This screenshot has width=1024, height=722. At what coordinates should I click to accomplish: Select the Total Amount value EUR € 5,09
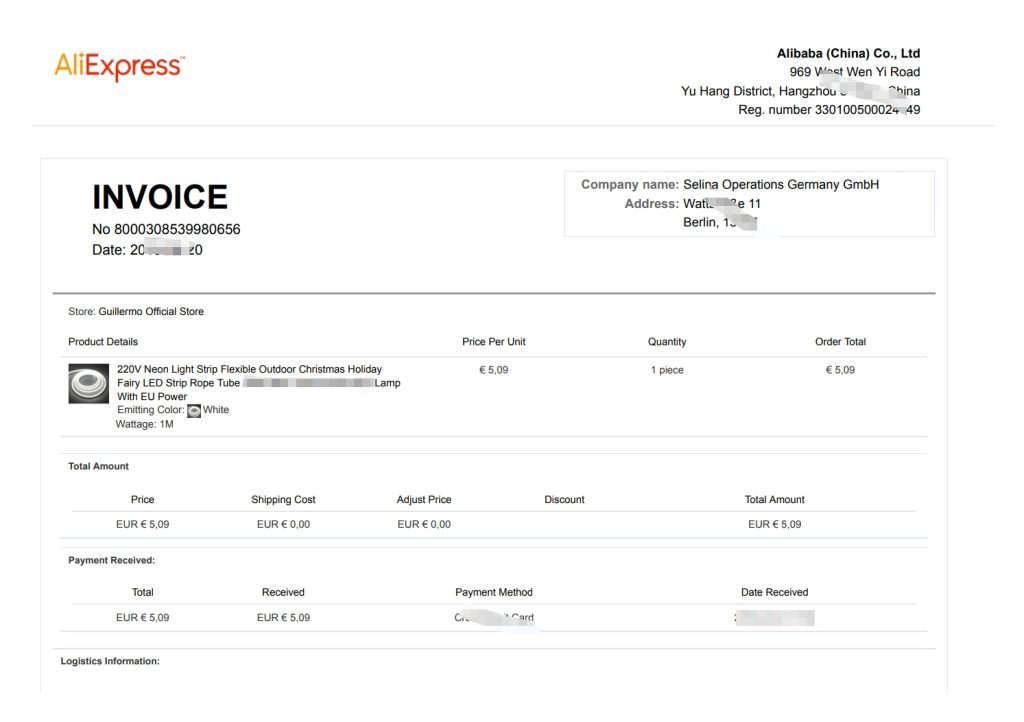click(775, 524)
